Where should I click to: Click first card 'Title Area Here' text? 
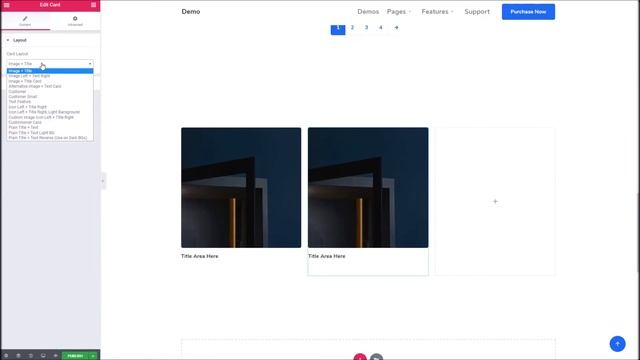pos(200,256)
